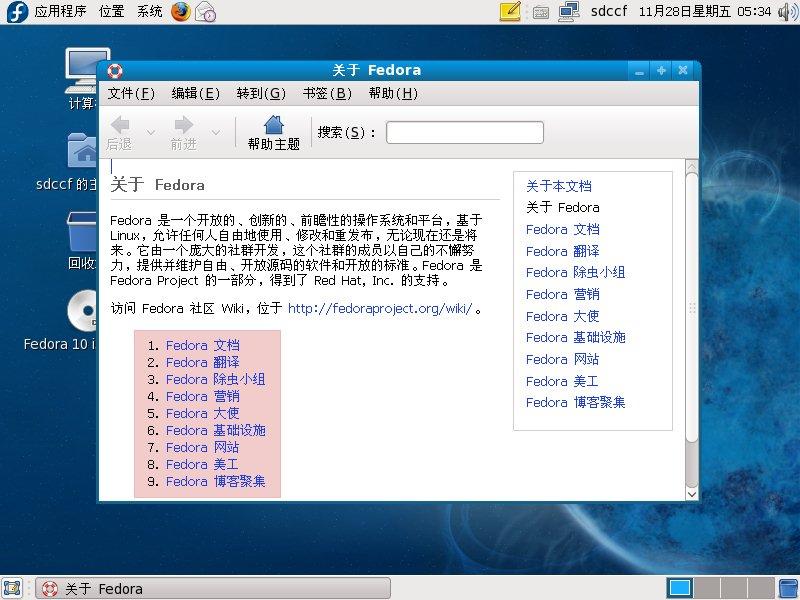800x600 pixels.
Task: Open the 书签(B) menu
Action: pos(327,93)
